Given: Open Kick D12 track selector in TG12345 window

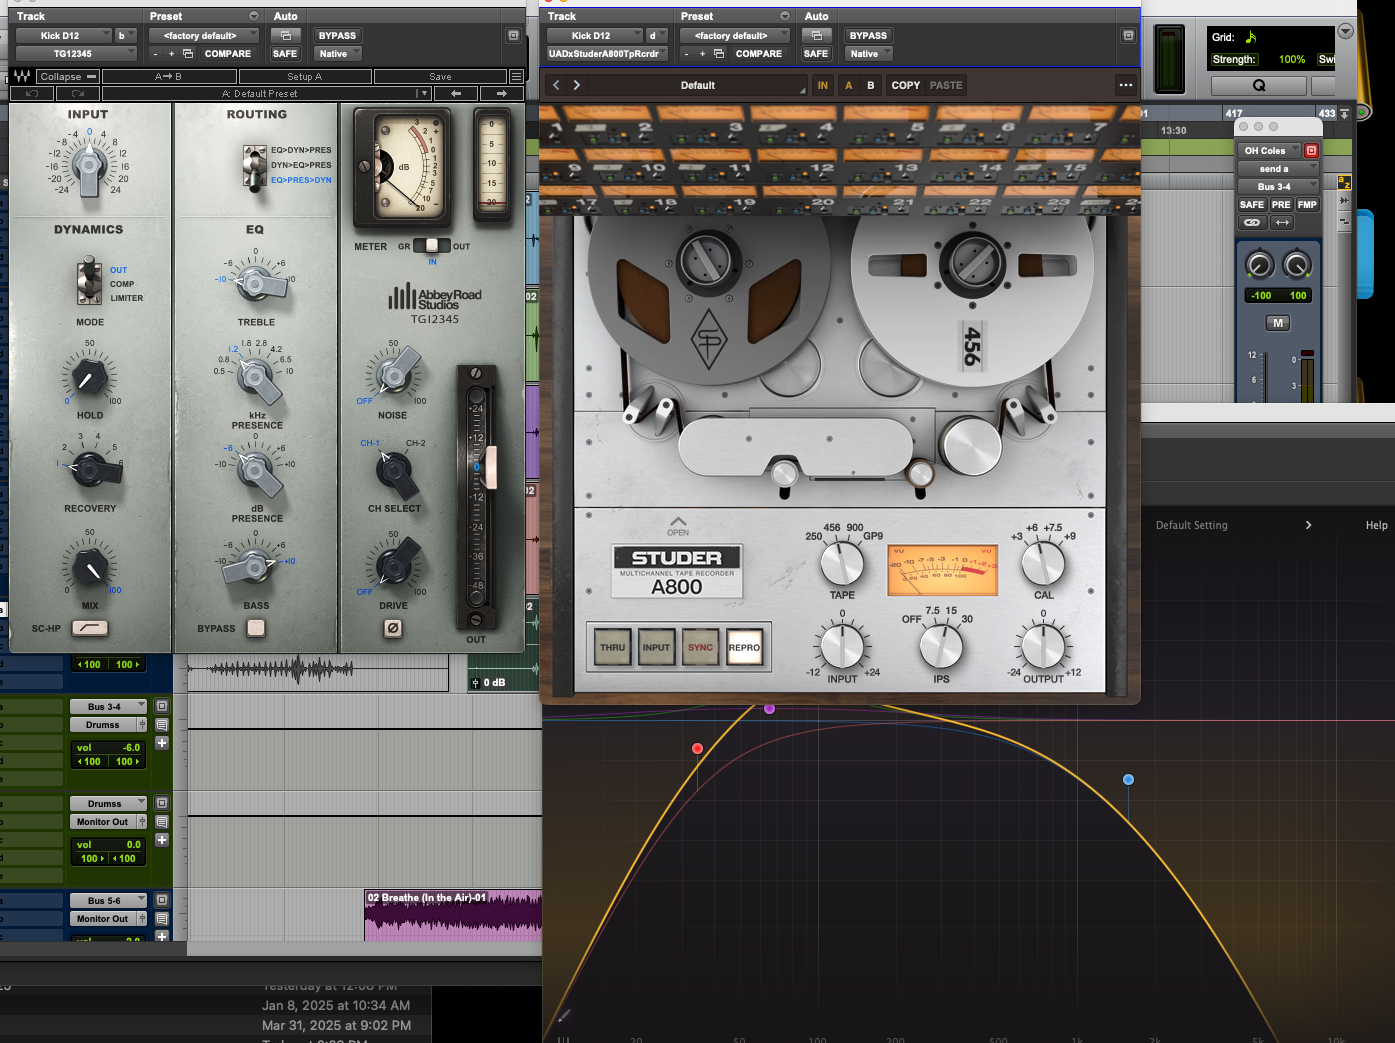Looking at the screenshot, I should point(64,35).
